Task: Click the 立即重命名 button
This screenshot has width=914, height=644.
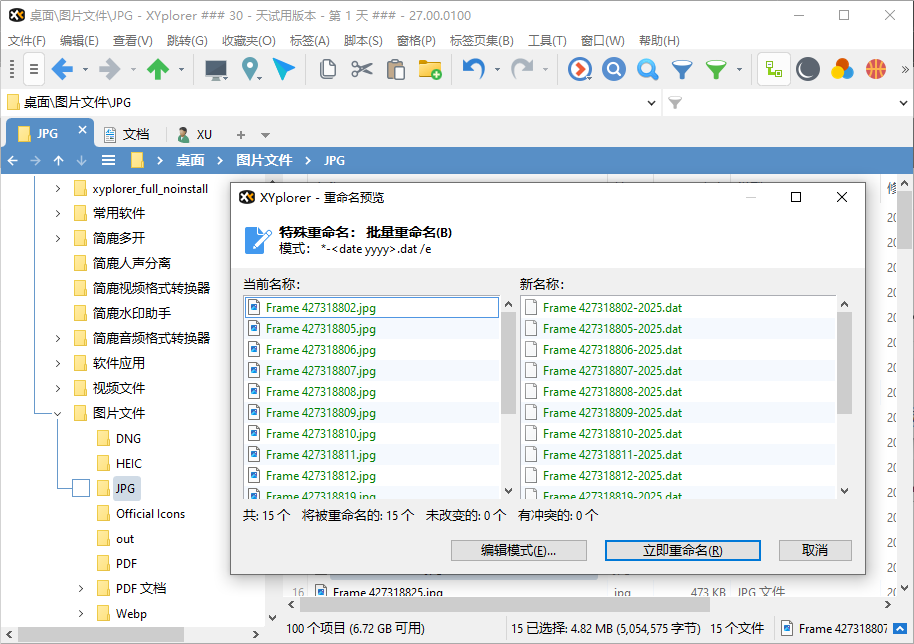Action: (681, 550)
